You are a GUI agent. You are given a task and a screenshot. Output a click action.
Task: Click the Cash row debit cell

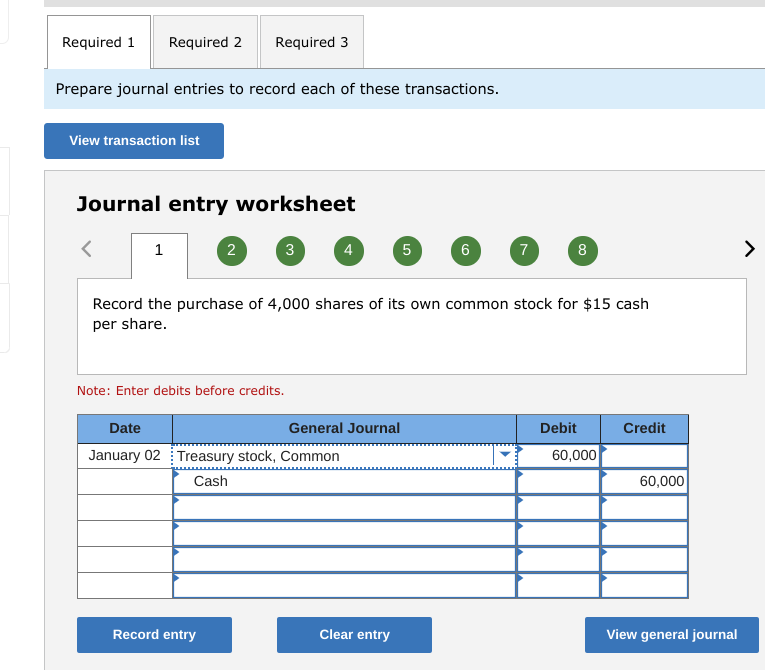pyautogui.click(x=558, y=481)
